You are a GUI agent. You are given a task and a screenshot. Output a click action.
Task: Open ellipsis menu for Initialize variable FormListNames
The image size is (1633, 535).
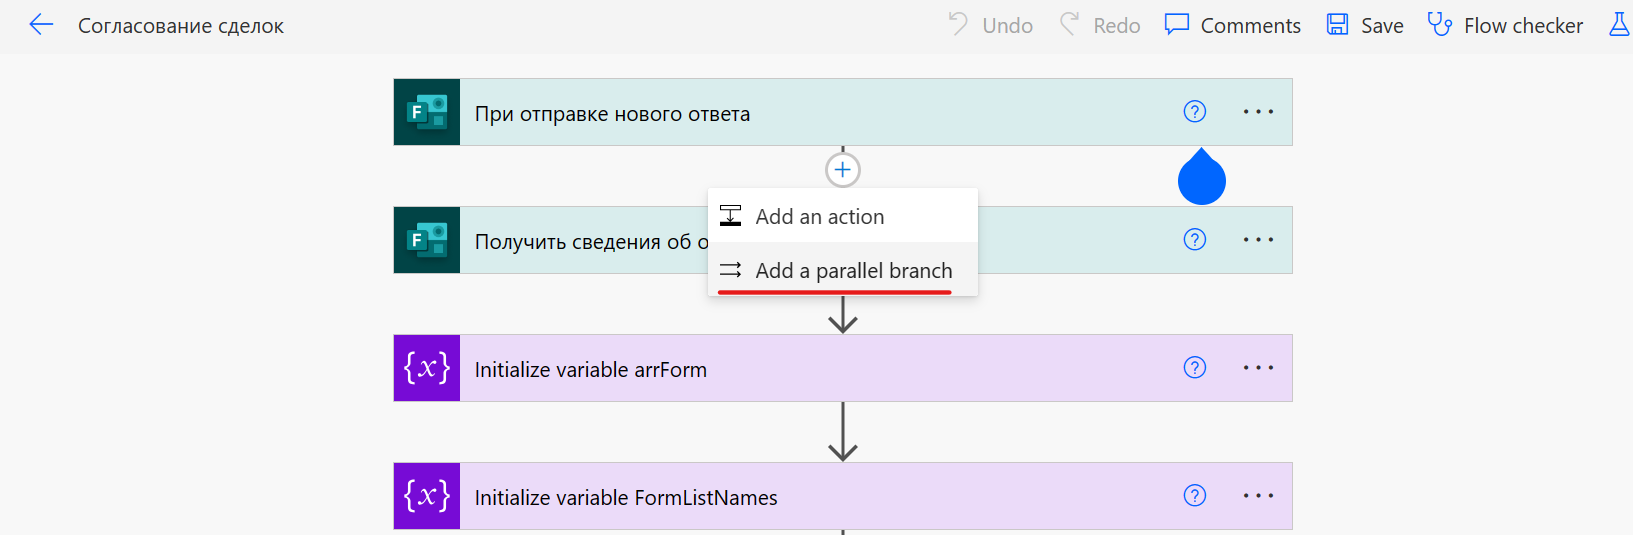pyautogui.click(x=1258, y=496)
